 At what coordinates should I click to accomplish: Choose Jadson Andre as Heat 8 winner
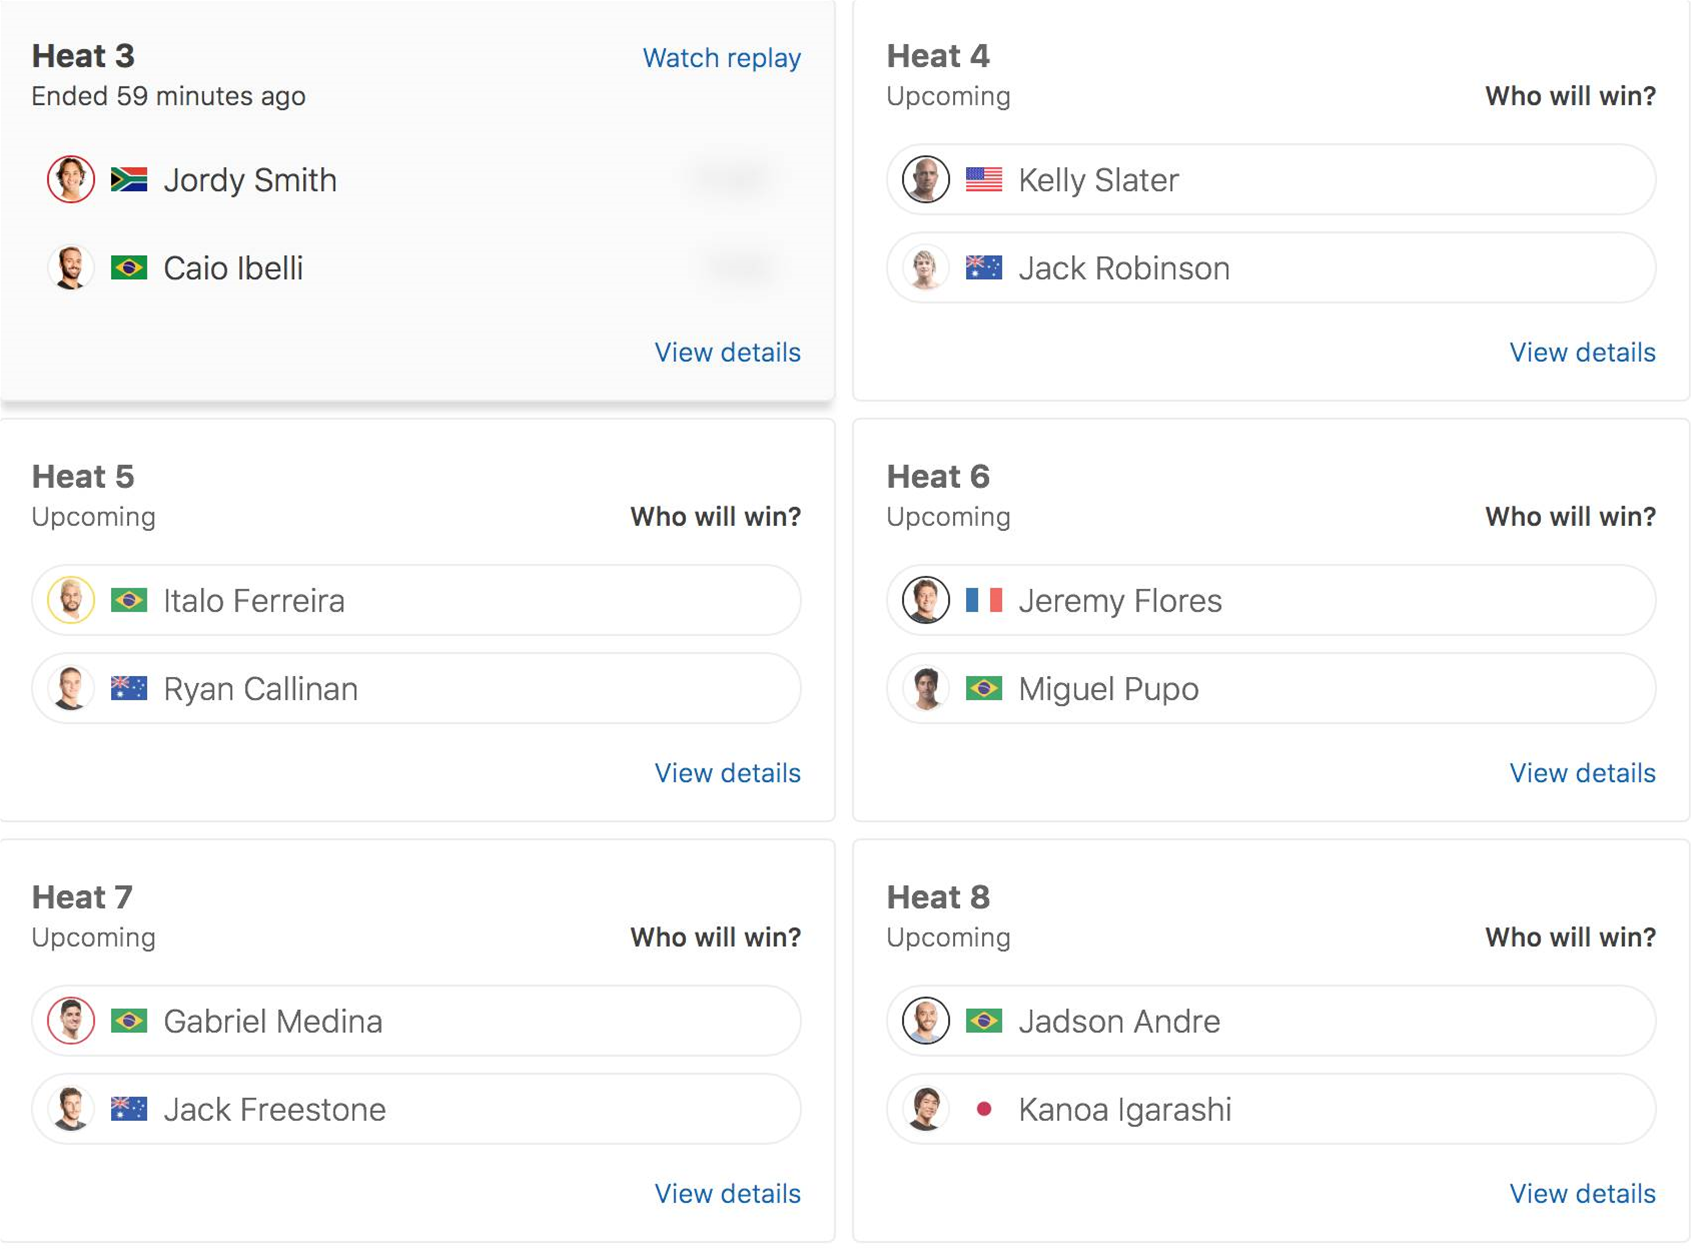pyautogui.click(x=1271, y=1021)
